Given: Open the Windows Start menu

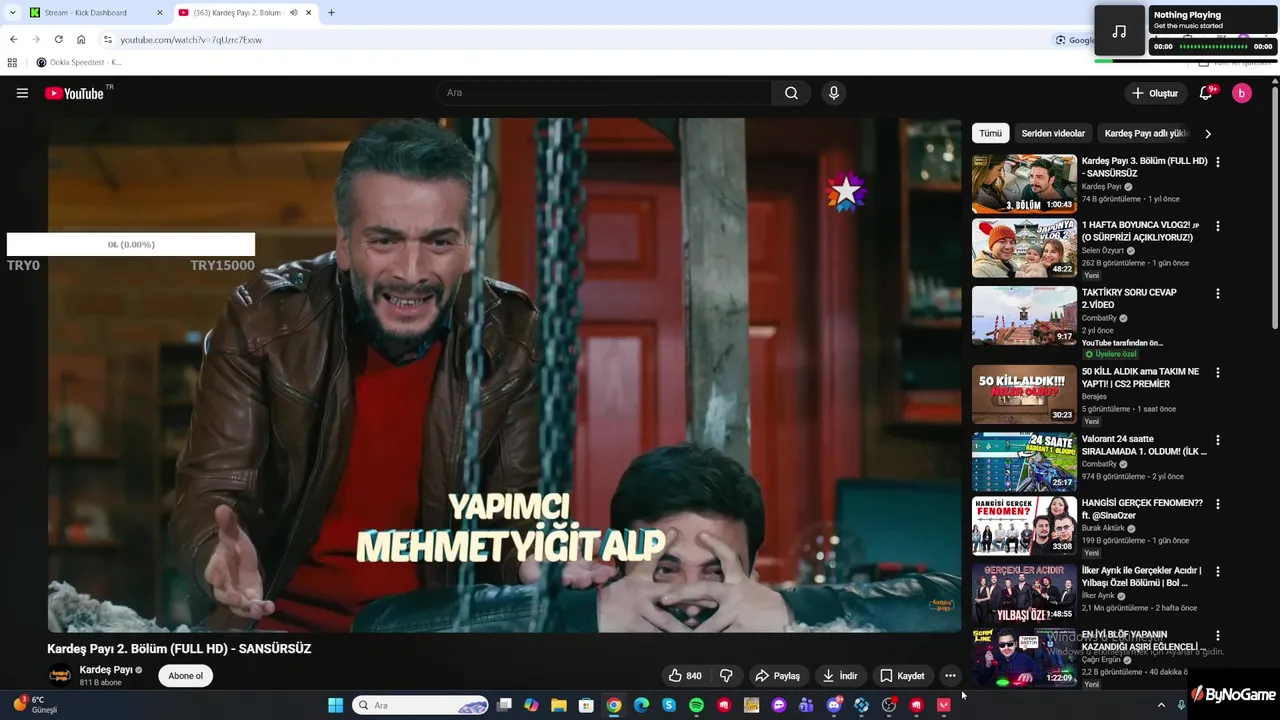Looking at the screenshot, I should 335,705.
